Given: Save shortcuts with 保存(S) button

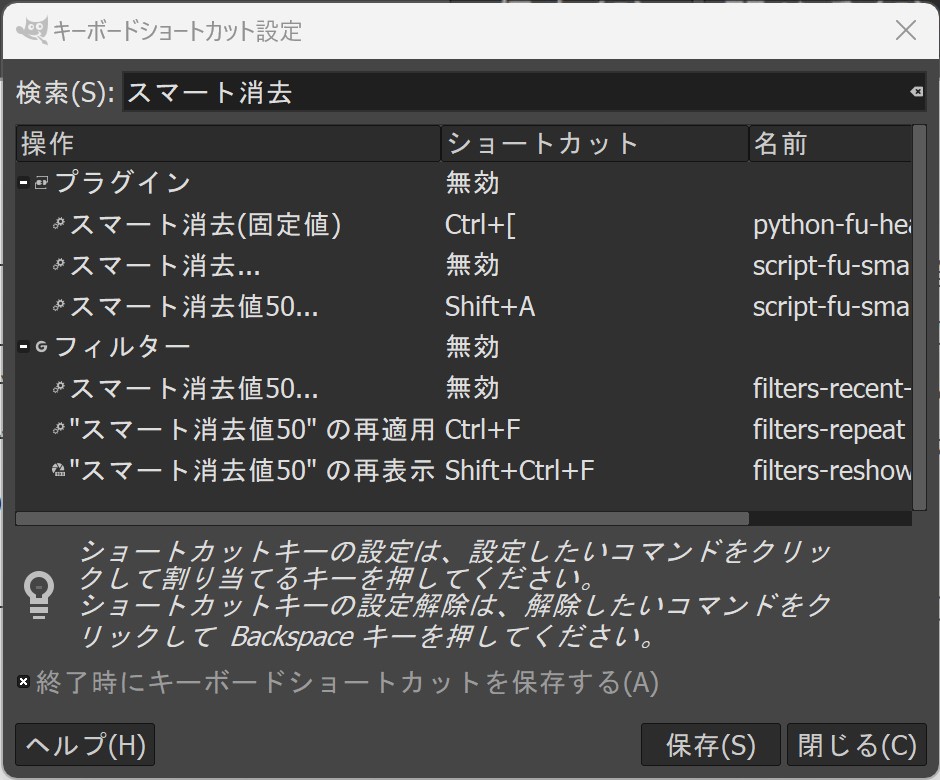Looking at the screenshot, I should [x=710, y=745].
